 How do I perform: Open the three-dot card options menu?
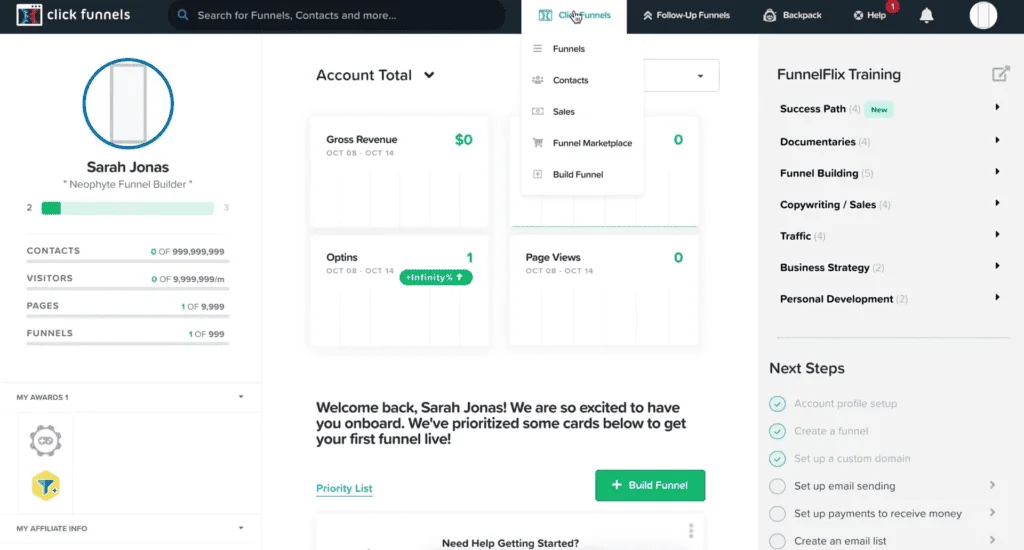(690, 530)
